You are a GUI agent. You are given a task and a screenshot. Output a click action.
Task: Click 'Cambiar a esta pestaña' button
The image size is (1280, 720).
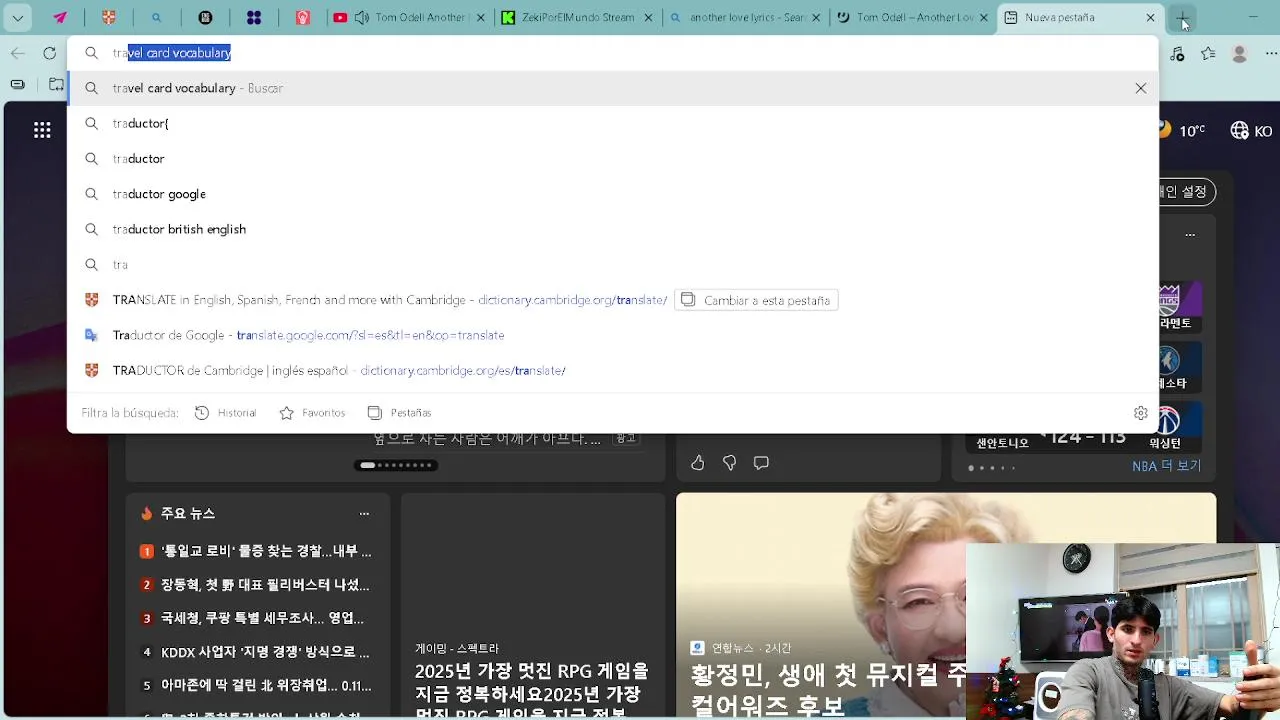tap(756, 300)
